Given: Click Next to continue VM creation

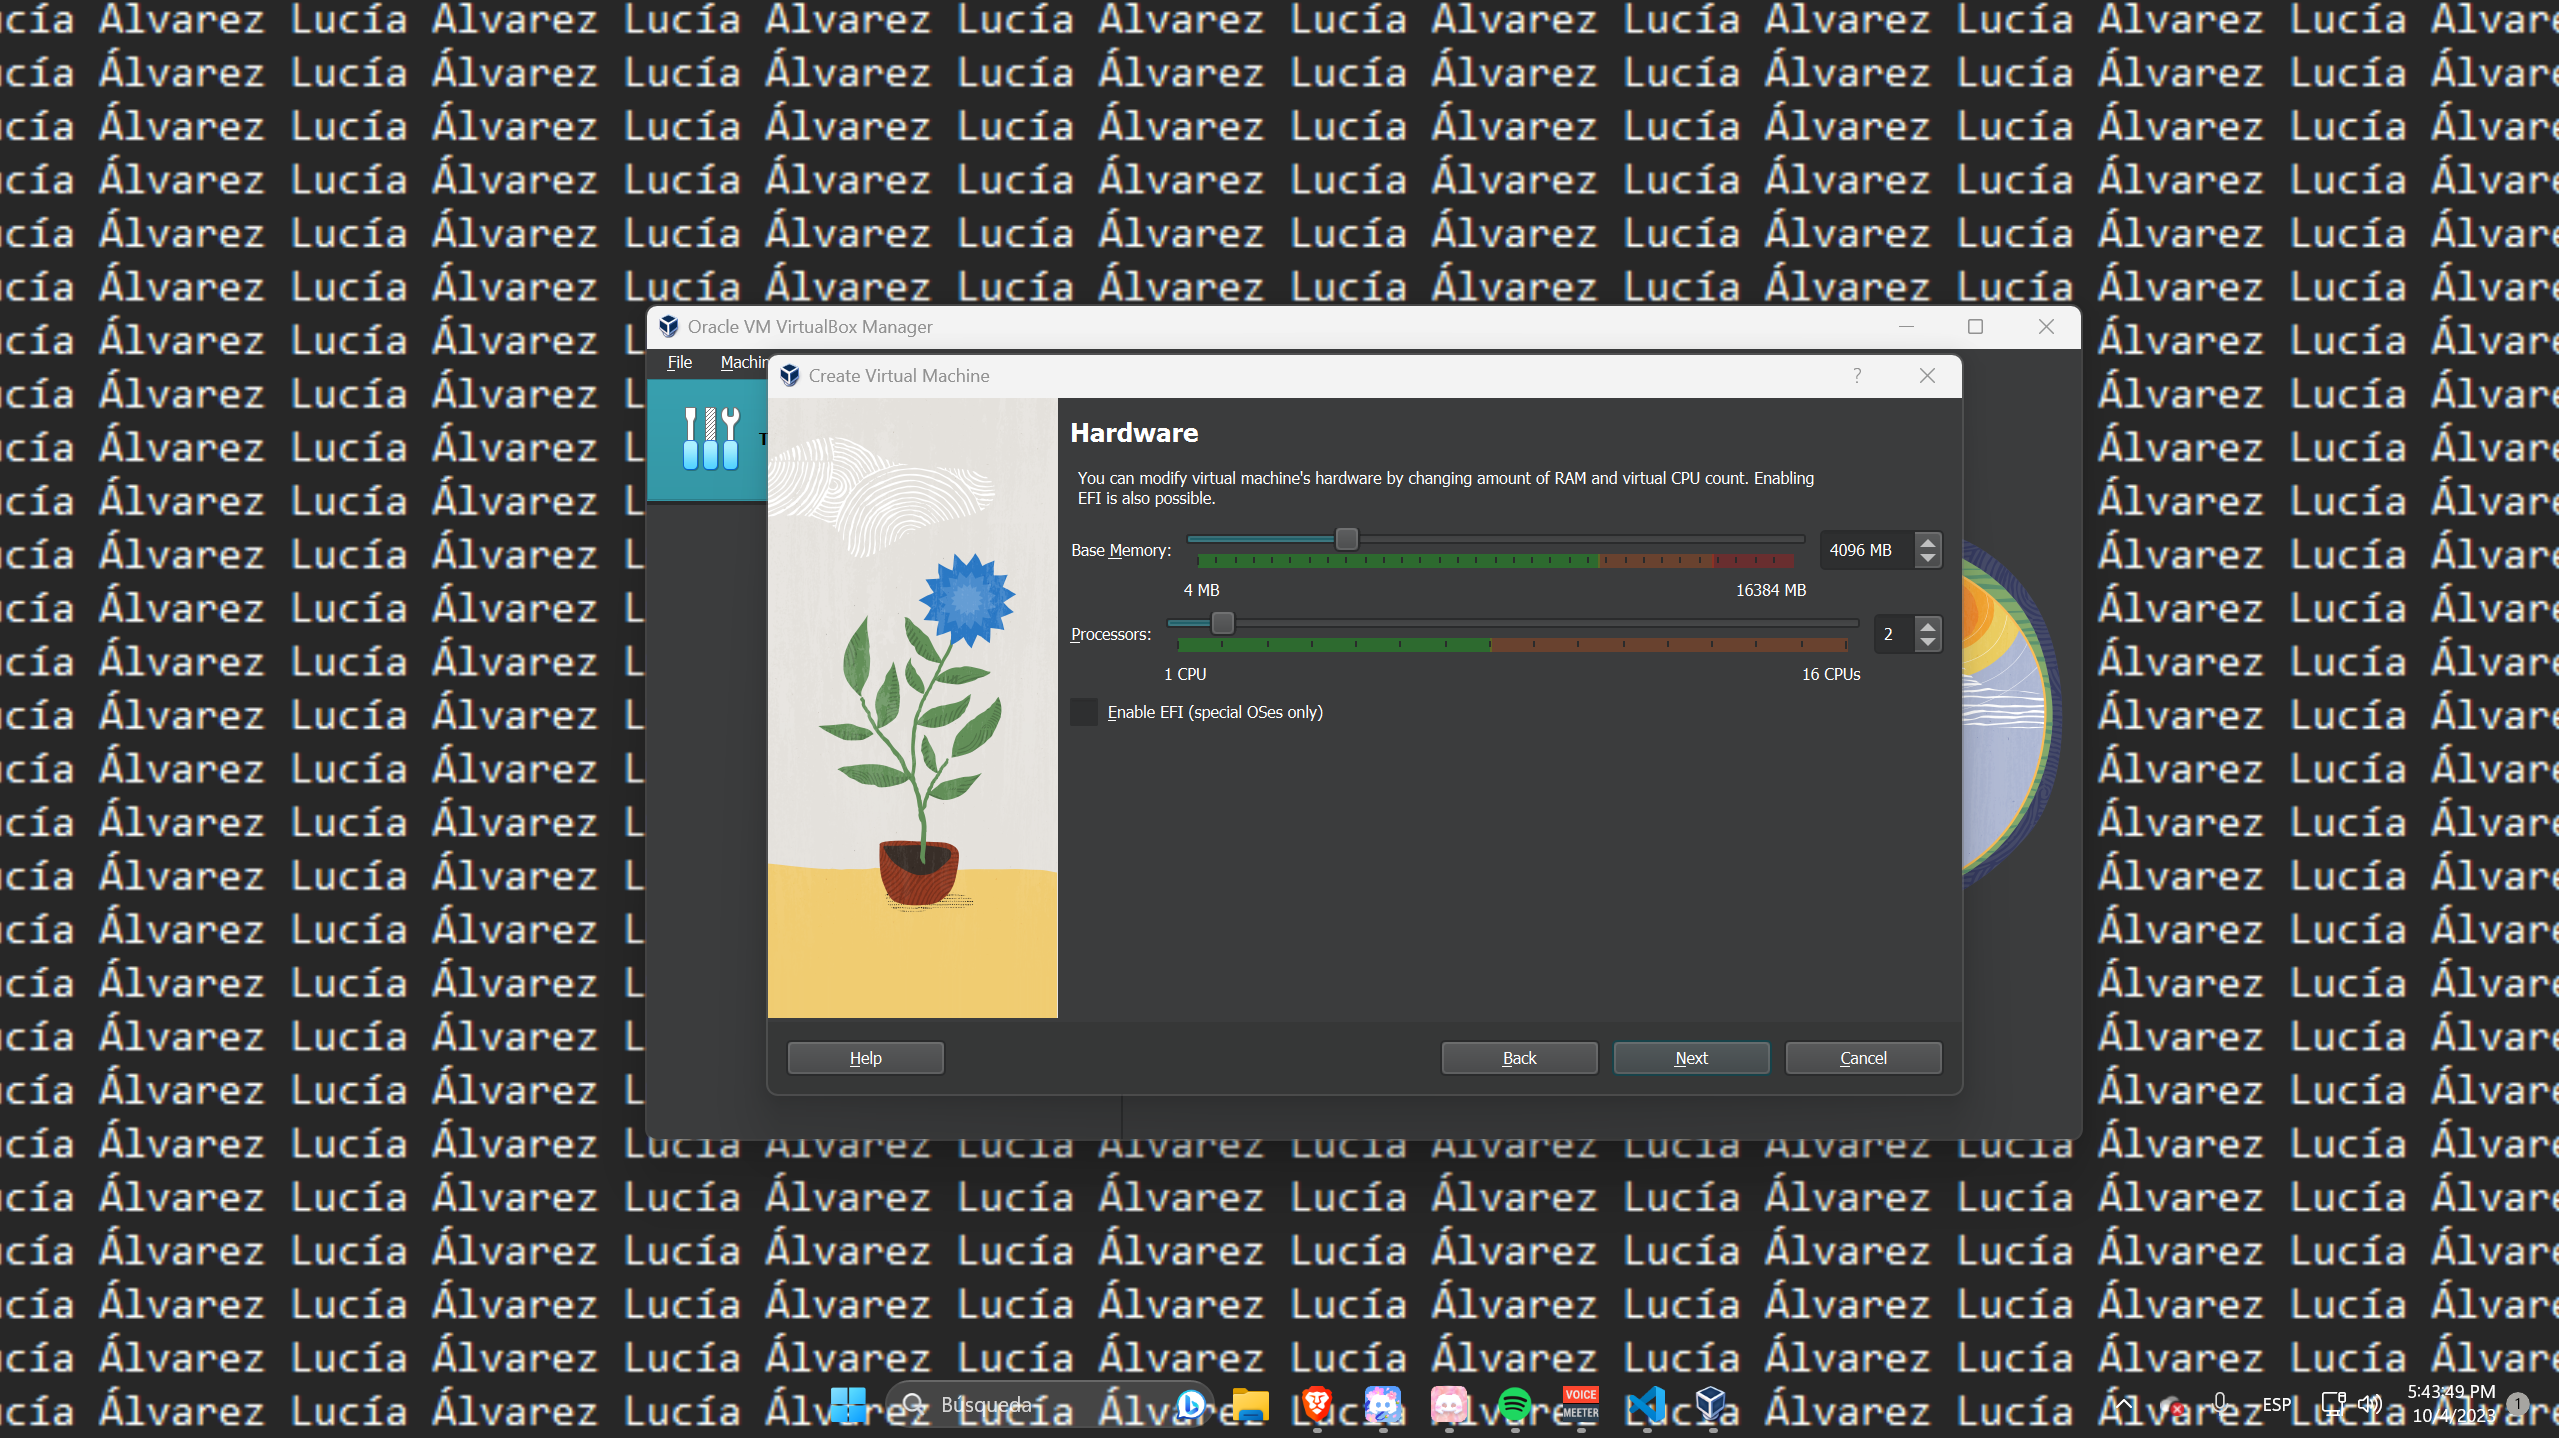Looking at the screenshot, I should [1690, 1057].
